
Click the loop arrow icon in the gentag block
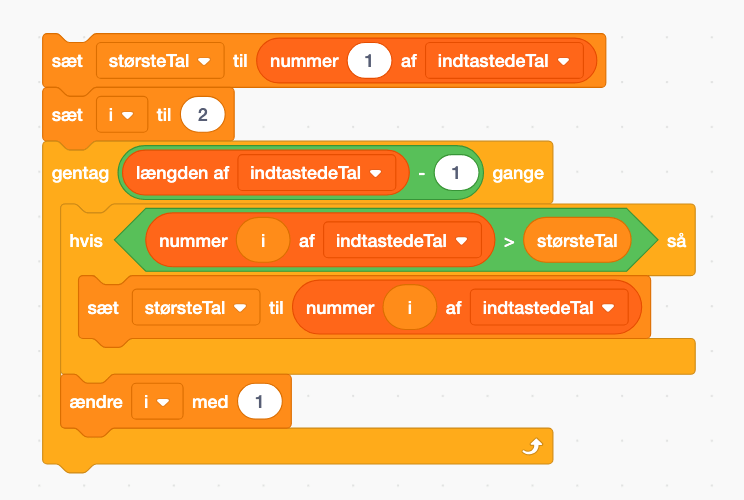(531, 447)
